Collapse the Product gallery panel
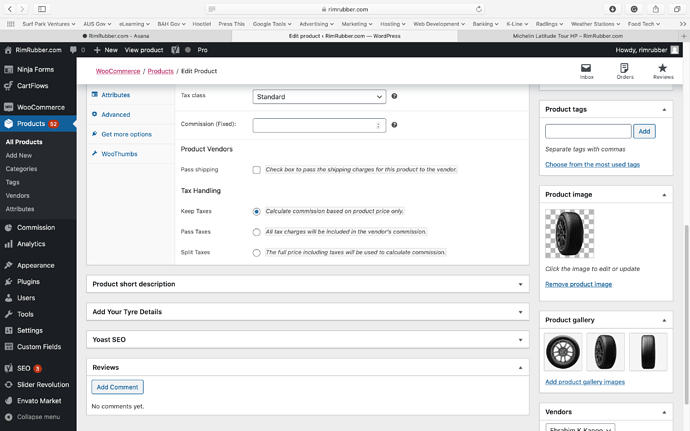Image resolution: width=690 pixels, height=431 pixels. tap(664, 320)
